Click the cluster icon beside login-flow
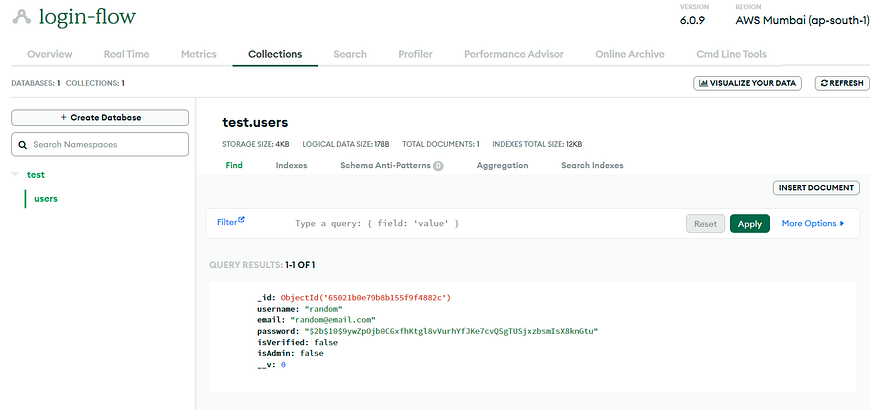Image resolution: width=880 pixels, height=410 pixels. (22, 17)
